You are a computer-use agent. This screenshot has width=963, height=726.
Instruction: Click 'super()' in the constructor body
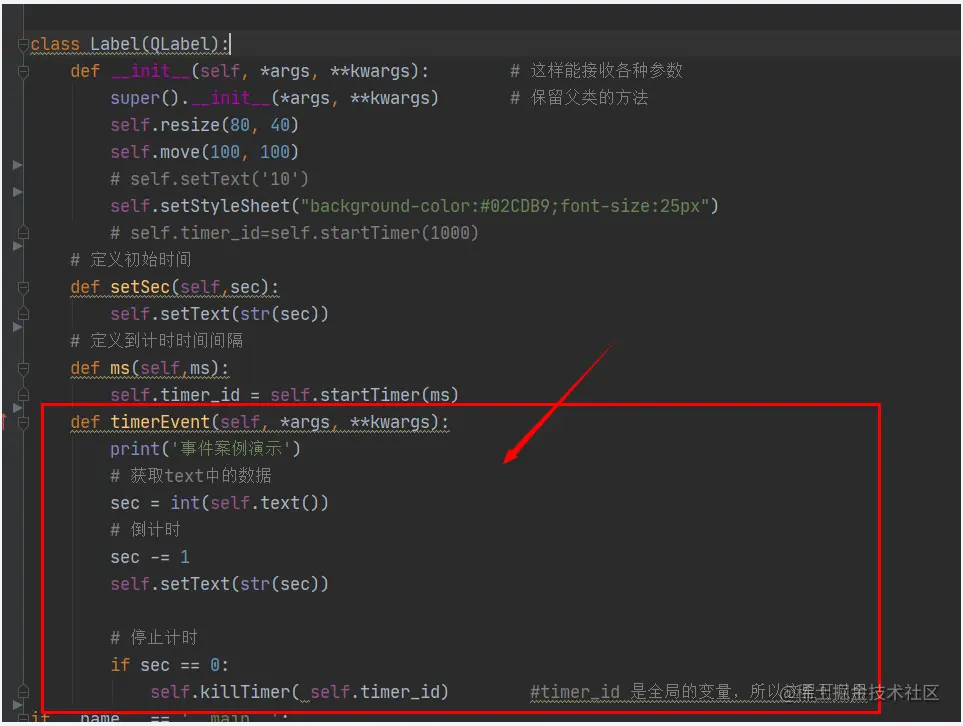pyautogui.click(x=146, y=98)
